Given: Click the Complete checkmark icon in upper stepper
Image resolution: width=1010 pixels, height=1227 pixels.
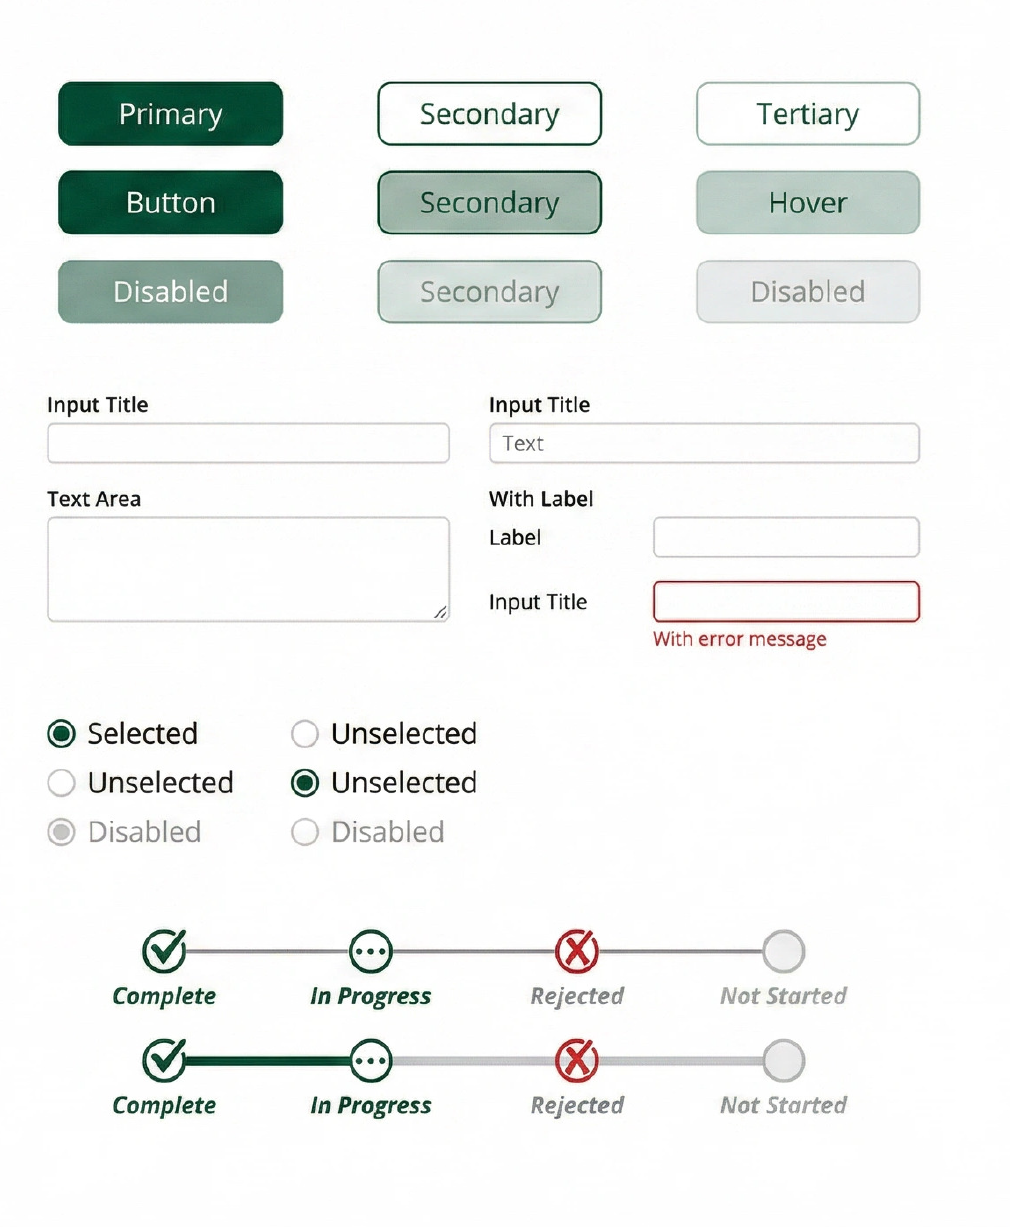Looking at the screenshot, I should coord(164,951).
